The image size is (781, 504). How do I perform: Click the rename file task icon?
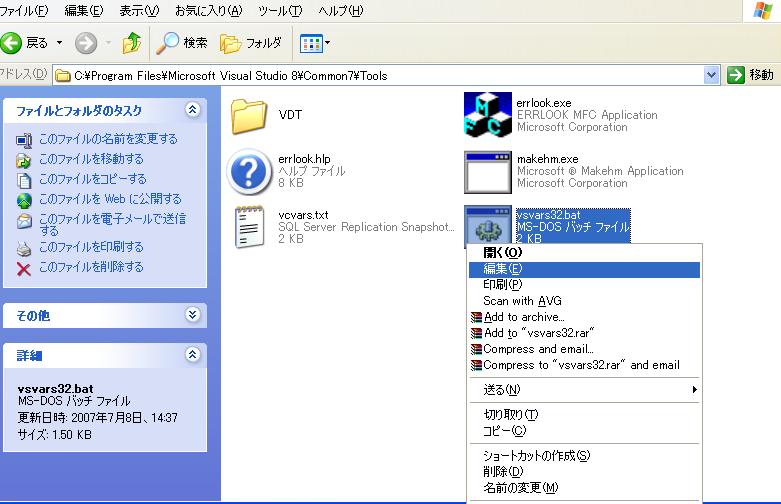tap(23, 140)
